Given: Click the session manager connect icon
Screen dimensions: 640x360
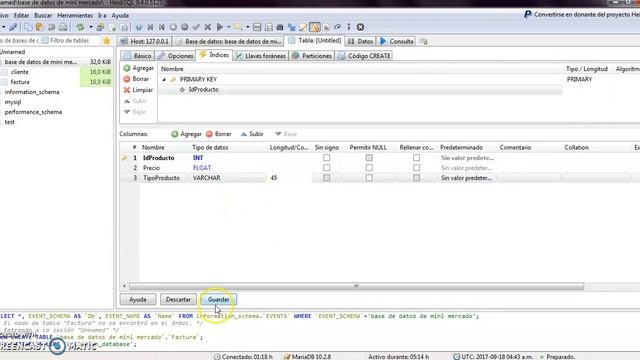Looking at the screenshot, I should click(x=13, y=27).
